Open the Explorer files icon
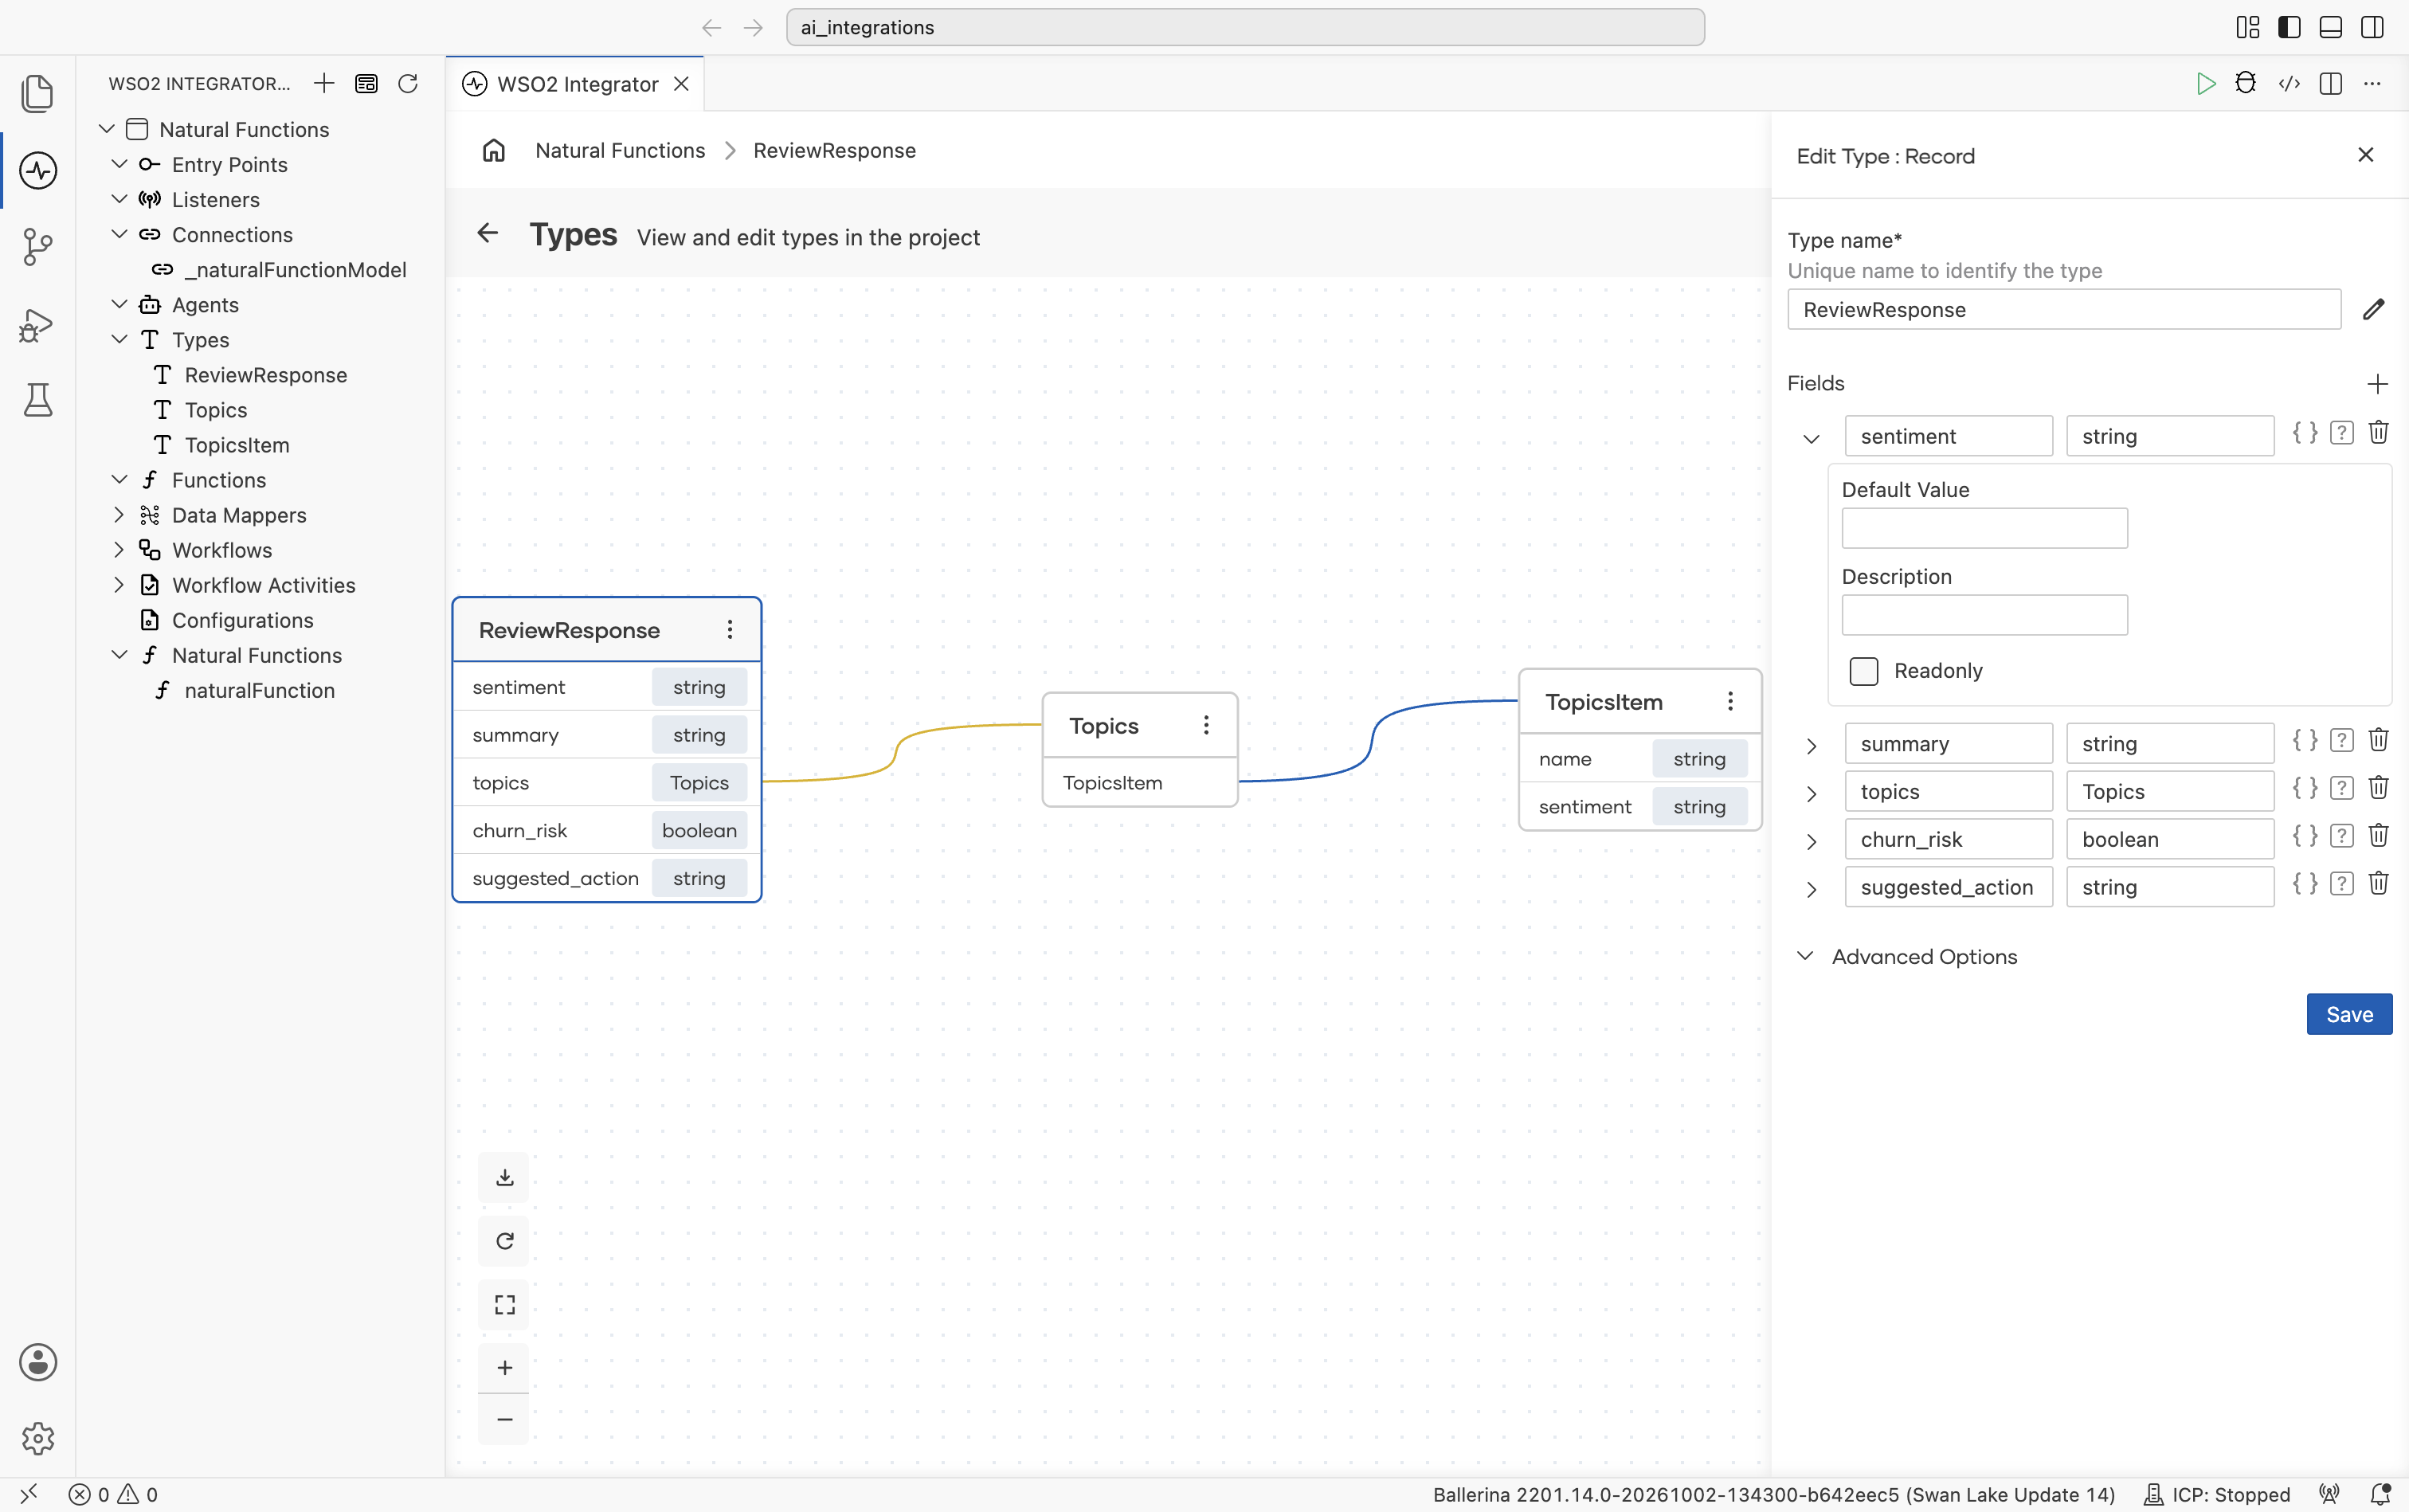Image resolution: width=2409 pixels, height=1512 pixels. tap(38, 93)
